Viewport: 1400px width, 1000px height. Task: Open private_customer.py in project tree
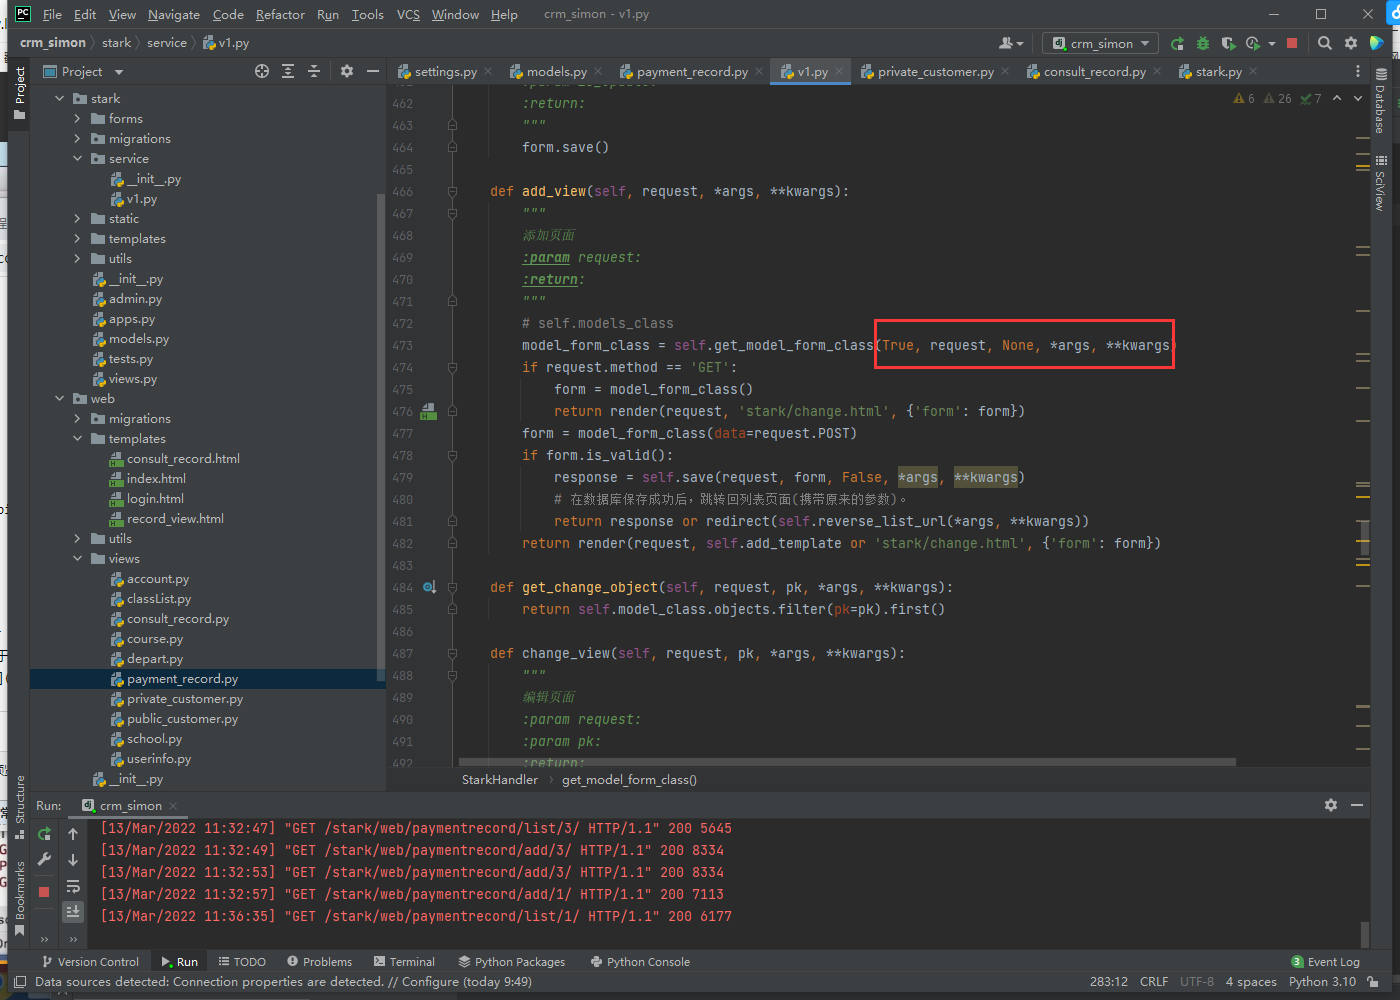click(184, 698)
